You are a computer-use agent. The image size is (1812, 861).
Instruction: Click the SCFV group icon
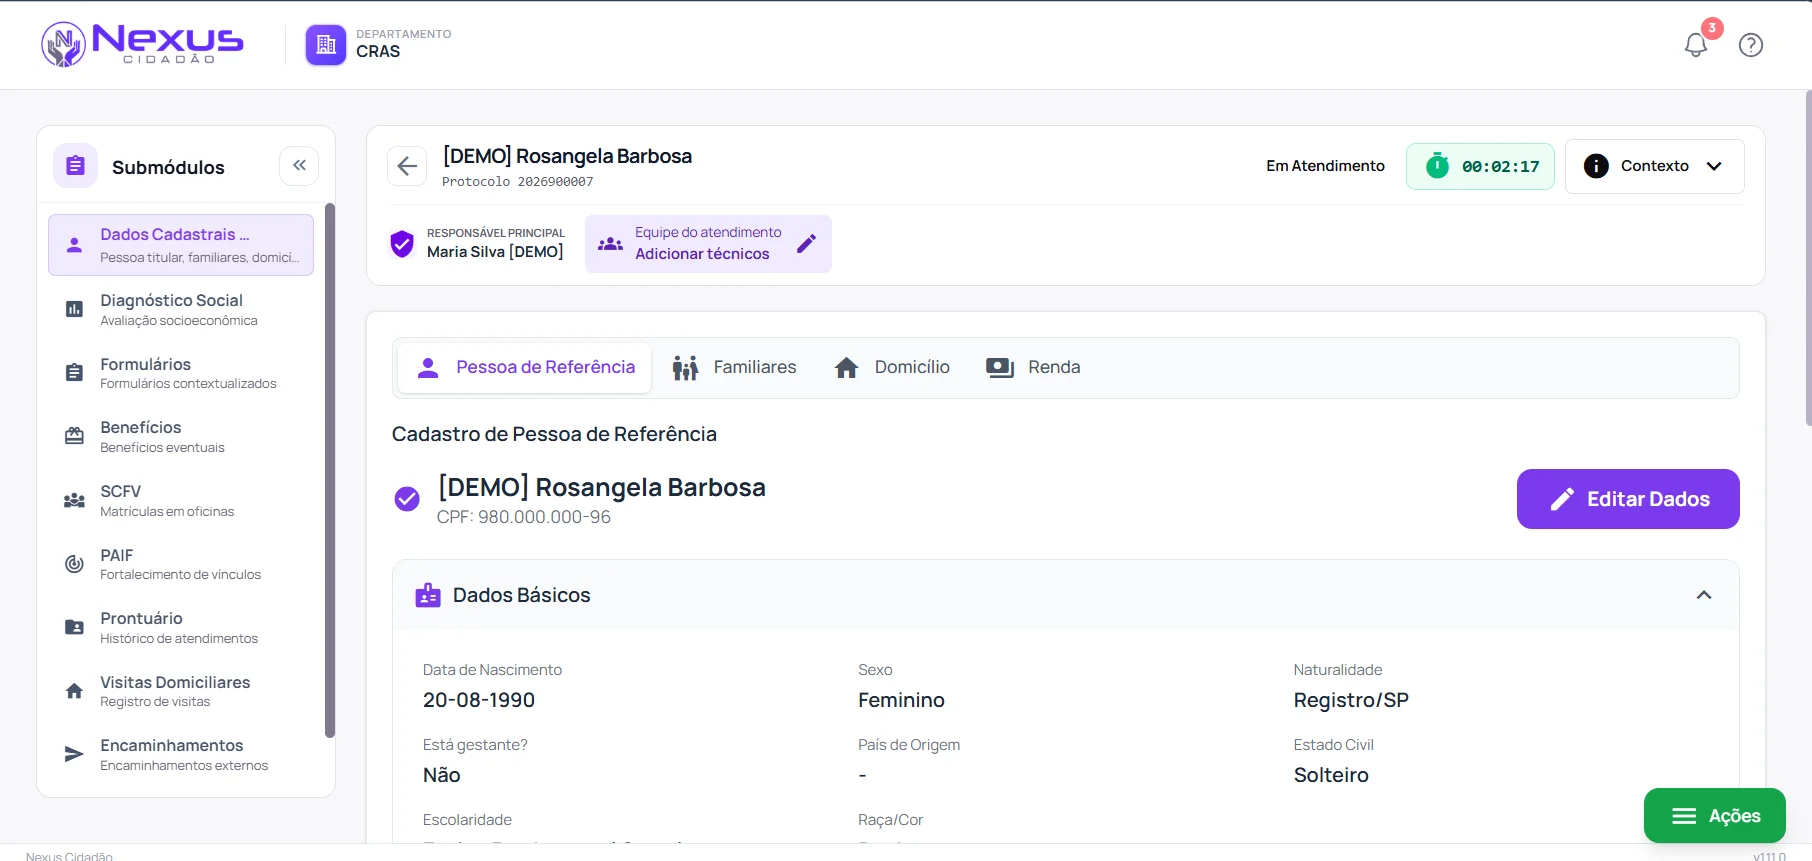click(x=74, y=500)
